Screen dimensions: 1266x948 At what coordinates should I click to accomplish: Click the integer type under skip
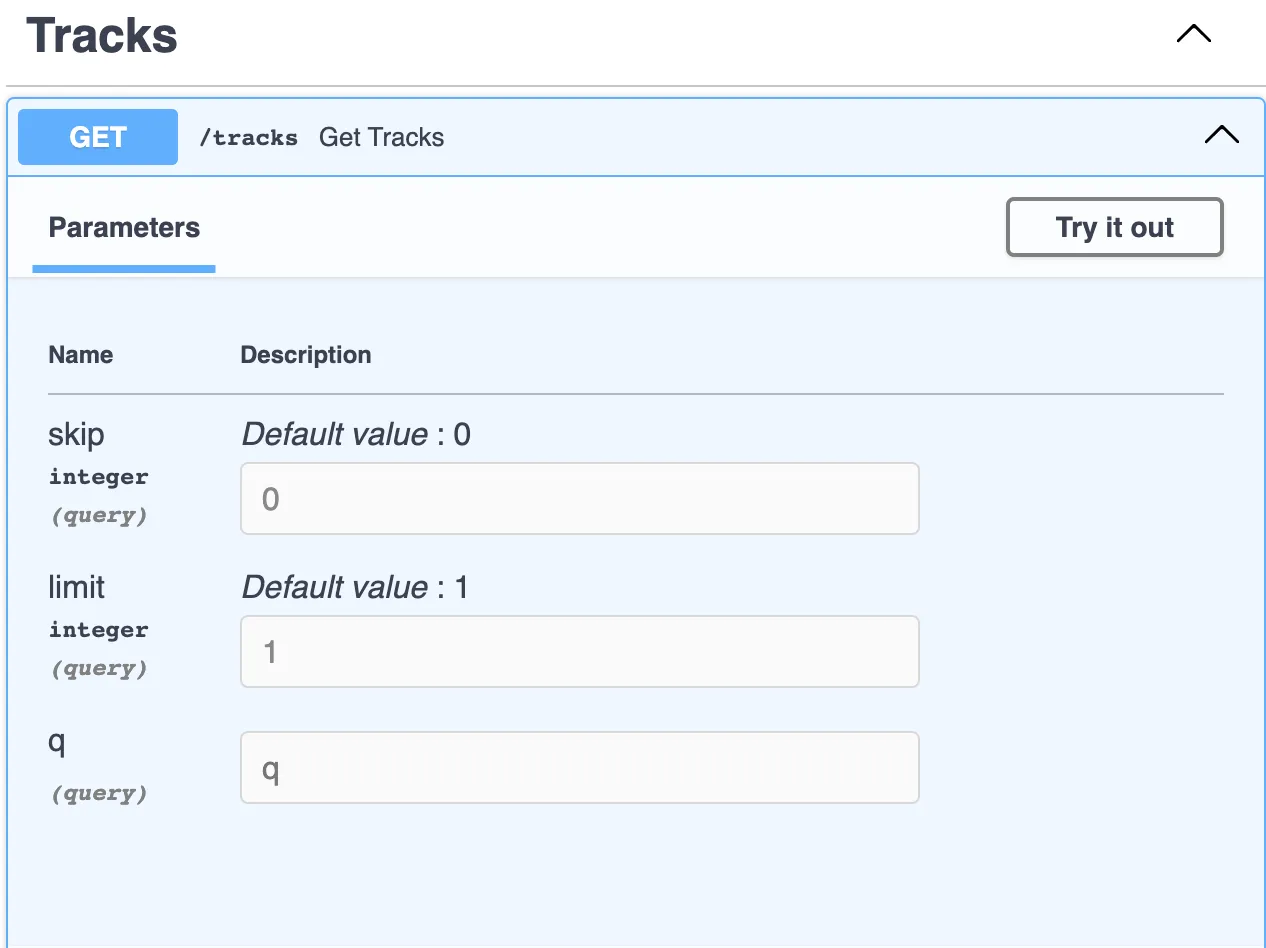click(98, 477)
